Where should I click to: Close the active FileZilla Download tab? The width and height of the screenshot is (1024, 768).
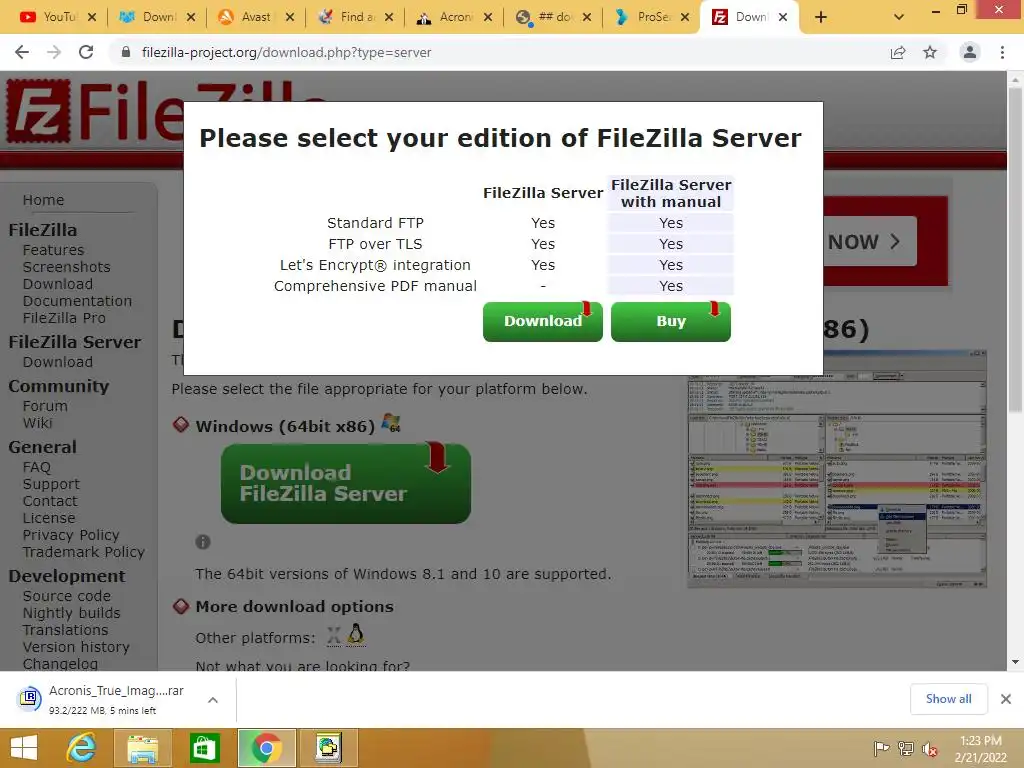coord(783,17)
